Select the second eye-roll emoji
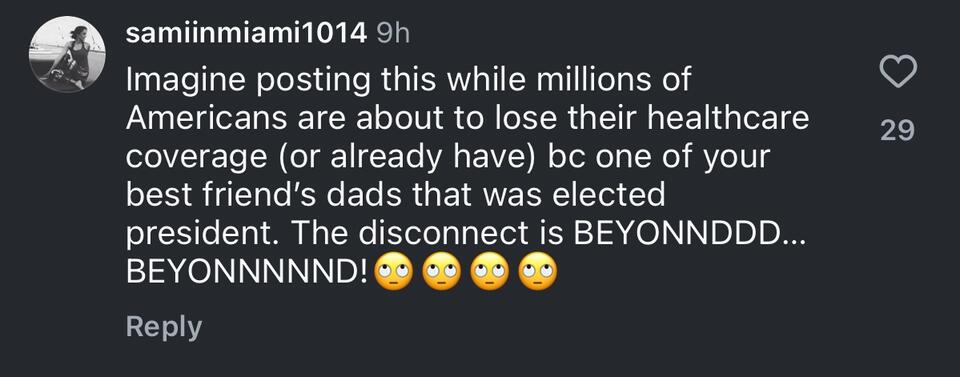Image resolution: width=960 pixels, height=377 pixels. [x=441, y=271]
